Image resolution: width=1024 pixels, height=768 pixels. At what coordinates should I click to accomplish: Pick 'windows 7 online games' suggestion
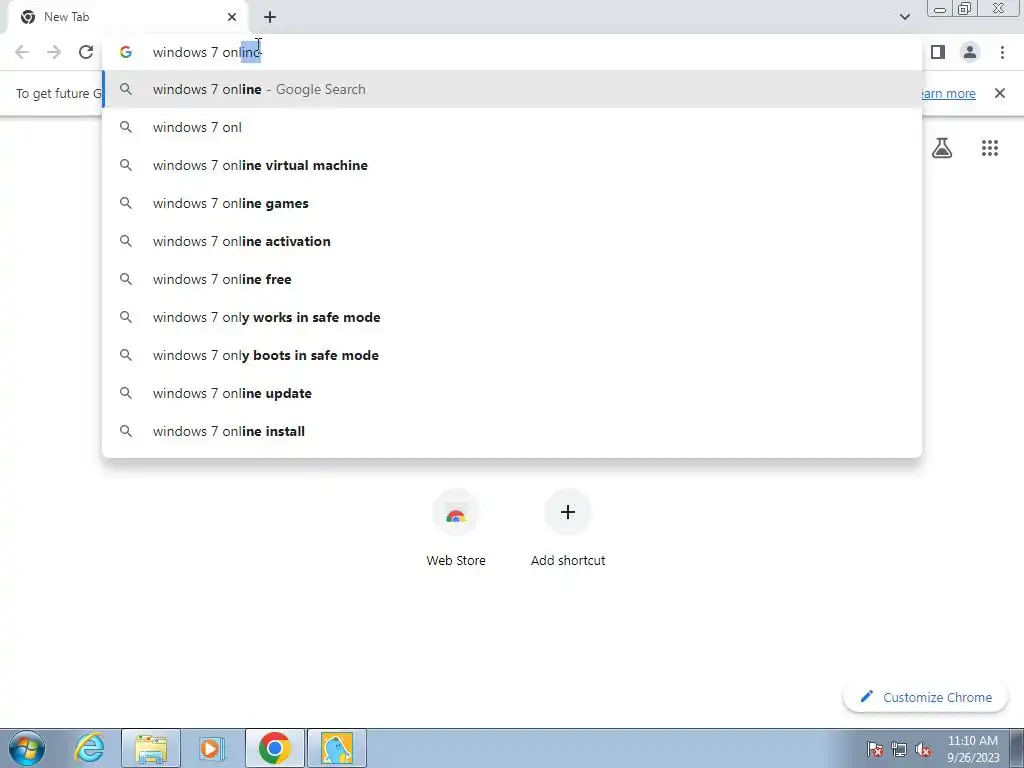512,203
